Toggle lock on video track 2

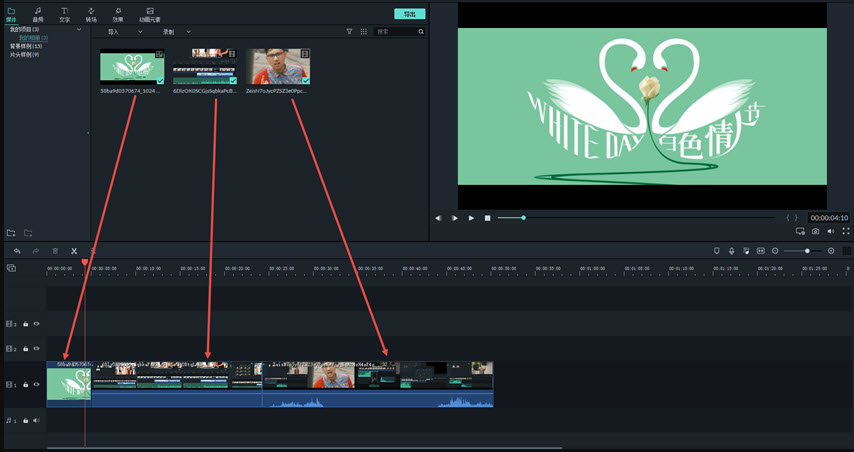pos(26,349)
